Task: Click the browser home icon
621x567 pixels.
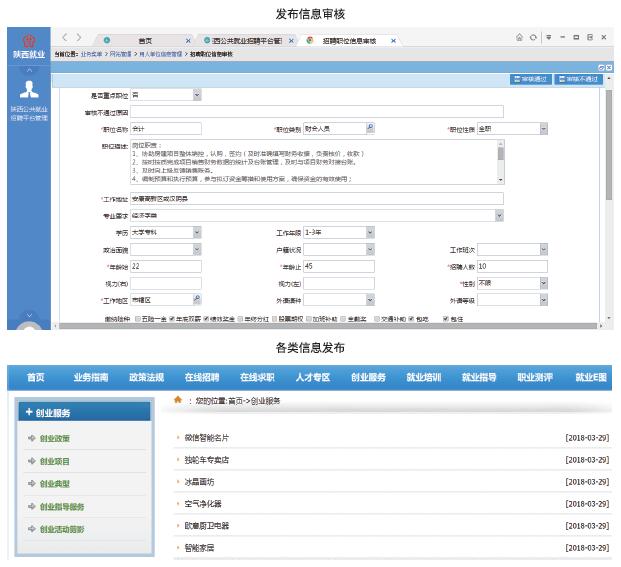Action: point(520,38)
